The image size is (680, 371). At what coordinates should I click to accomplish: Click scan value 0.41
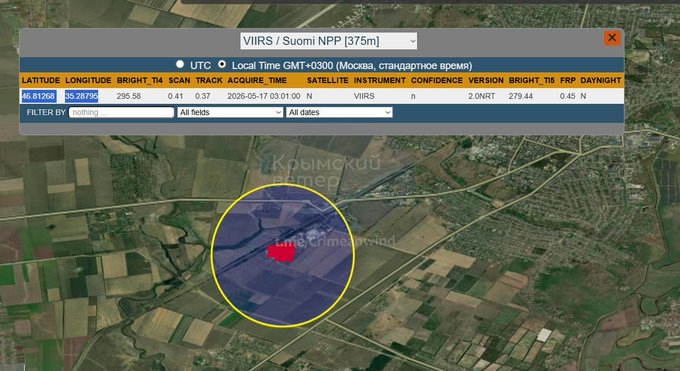[x=176, y=96]
